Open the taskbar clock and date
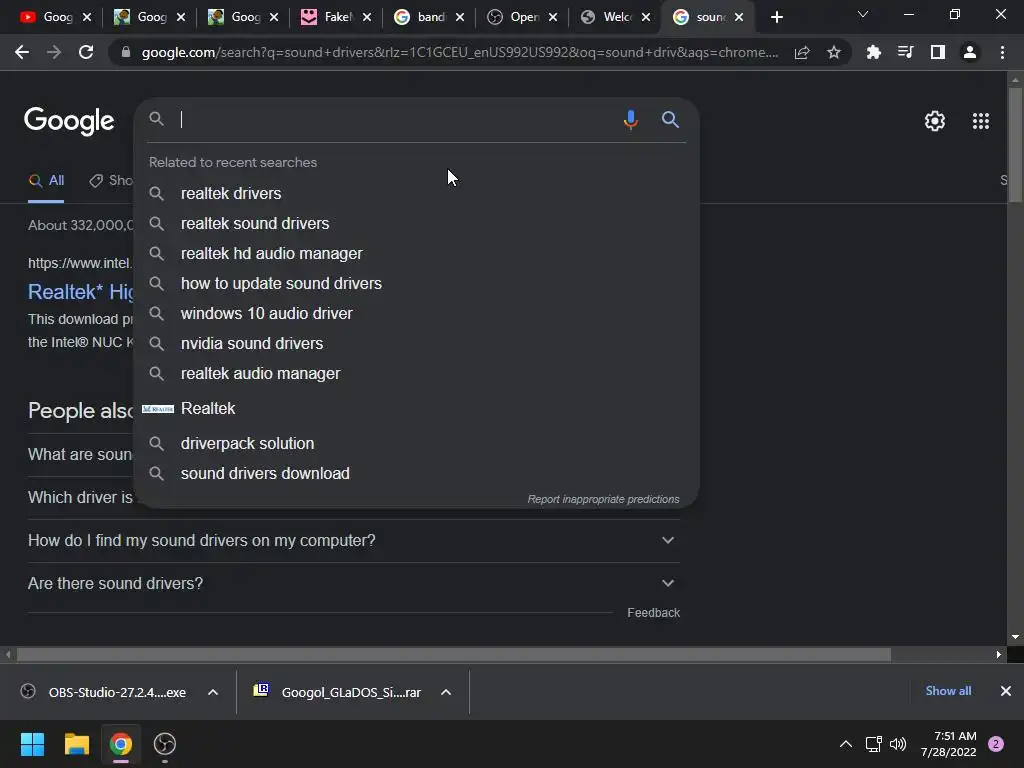The height and width of the screenshot is (768, 1024). click(948, 744)
